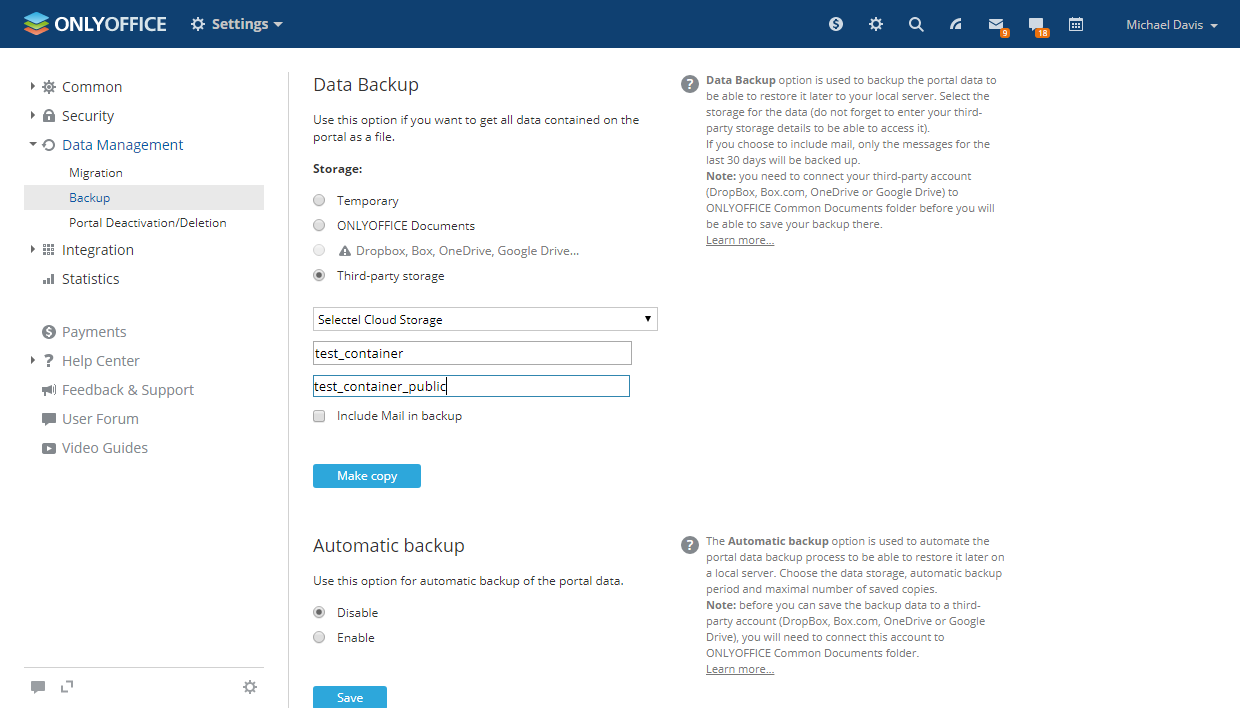Click the Feedback megaphone icon
1240x708 pixels.
pyautogui.click(x=49, y=390)
